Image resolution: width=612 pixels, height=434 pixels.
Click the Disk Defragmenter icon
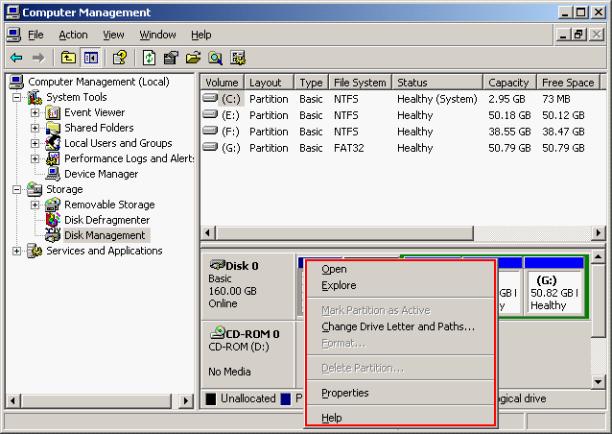[x=53, y=220]
